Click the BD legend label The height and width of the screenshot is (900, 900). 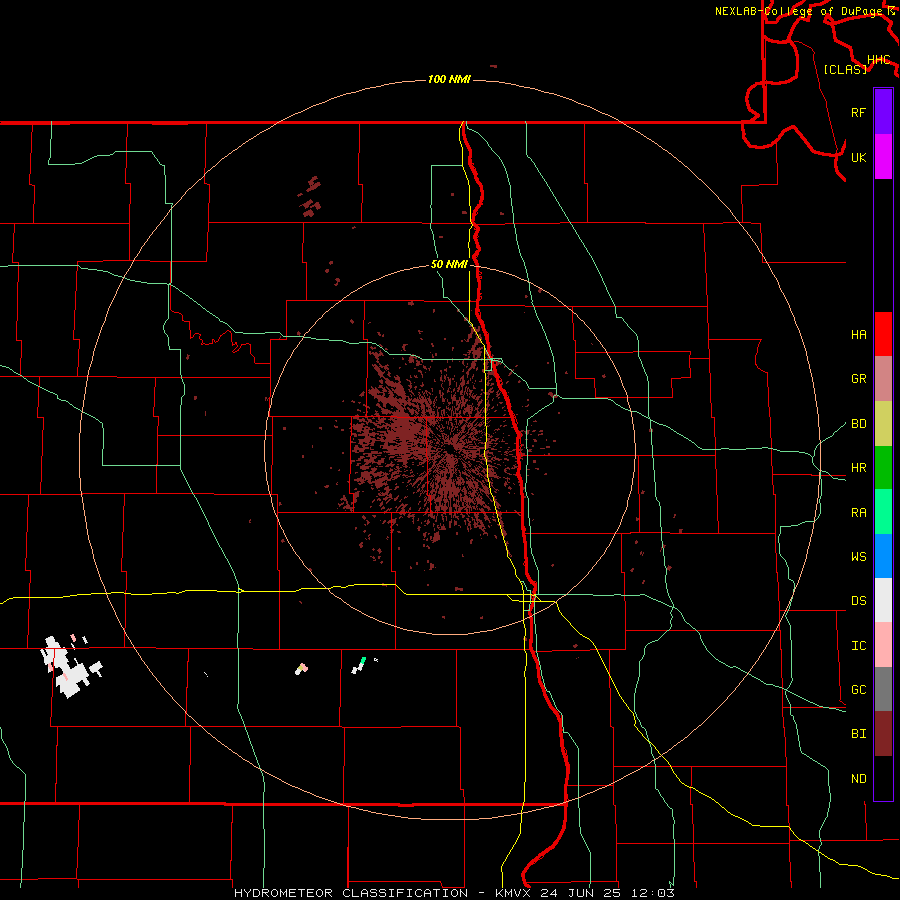click(859, 424)
